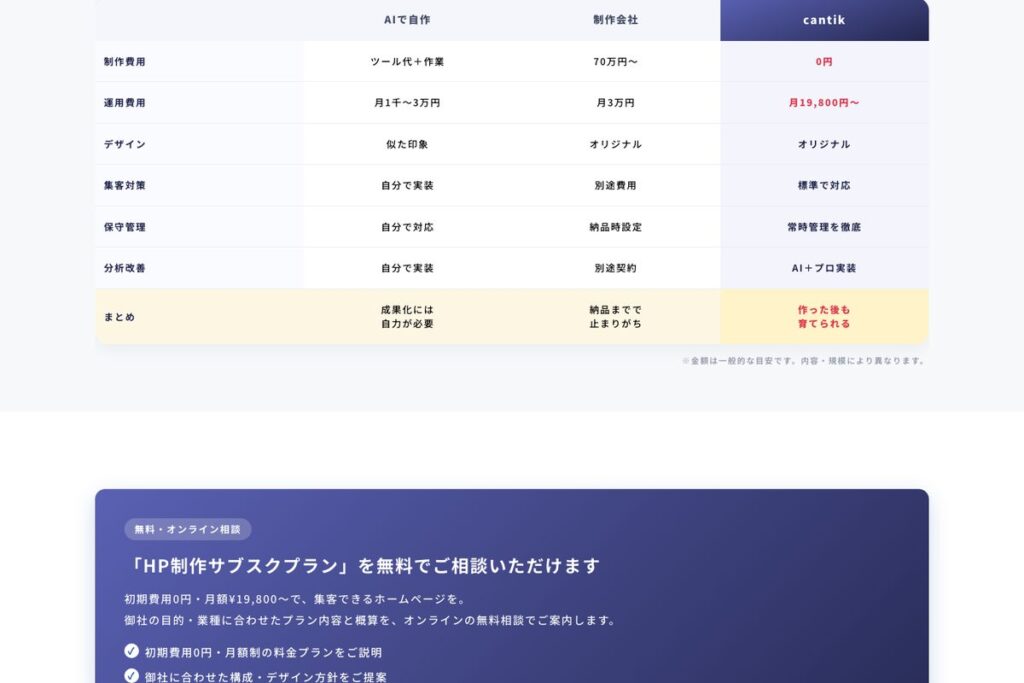
Task: Select the デザイン row label
Action: tap(125, 144)
